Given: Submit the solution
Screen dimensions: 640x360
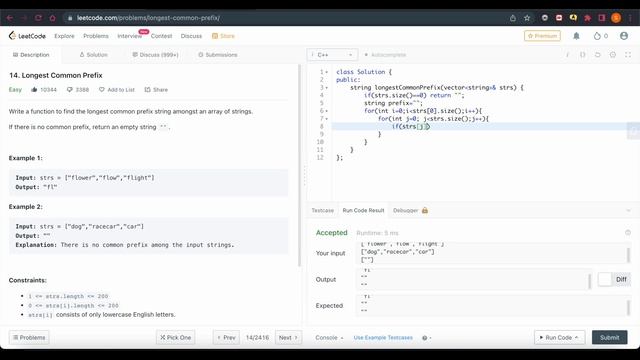Looking at the screenshot, I should (x=609, y=338).
